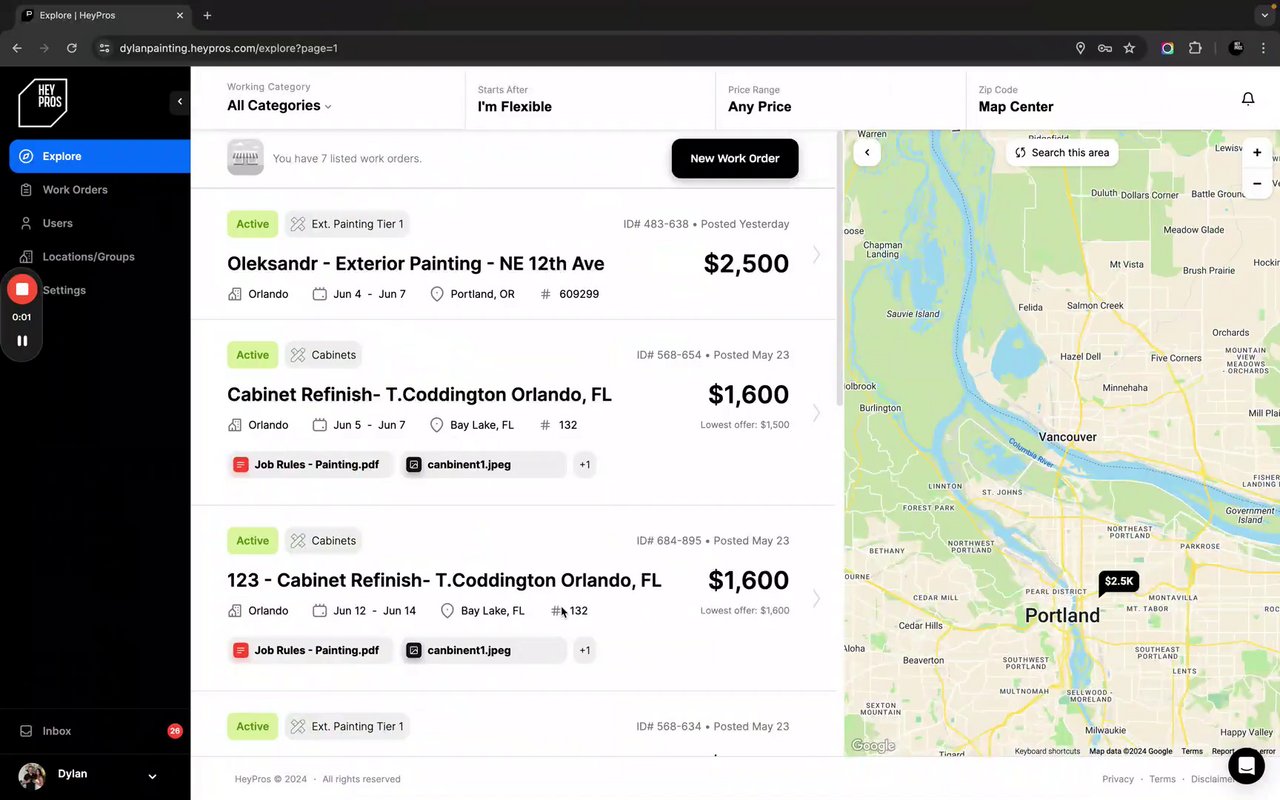Go back in the browser
Image resolution: width=1280 pixels, height=800 pixels.
point(17,48)
